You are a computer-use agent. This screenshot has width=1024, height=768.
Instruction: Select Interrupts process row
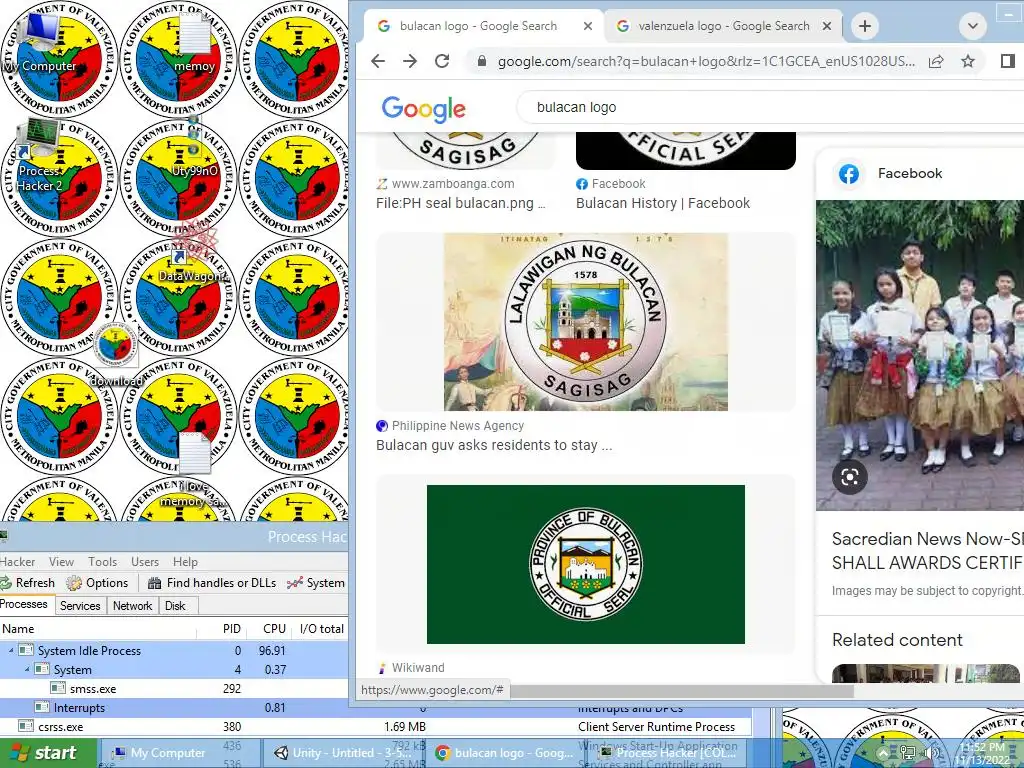[x=174, y=707]
